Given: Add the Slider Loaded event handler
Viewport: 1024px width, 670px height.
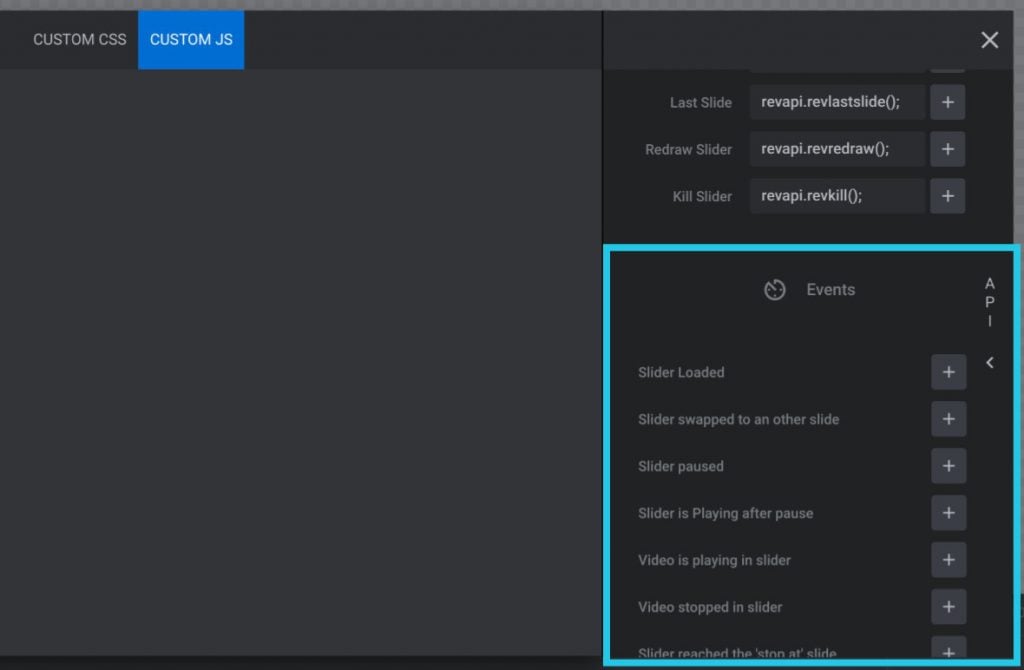Looking at the screenshot, I should [948, 371].
